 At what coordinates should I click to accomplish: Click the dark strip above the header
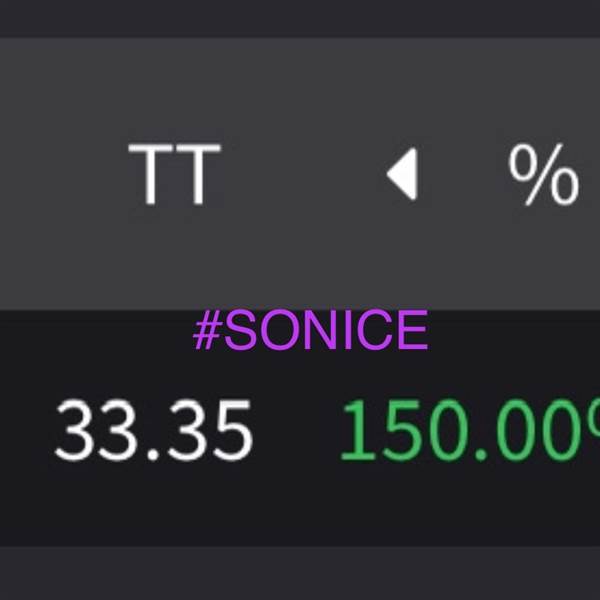tap(300, 18)
